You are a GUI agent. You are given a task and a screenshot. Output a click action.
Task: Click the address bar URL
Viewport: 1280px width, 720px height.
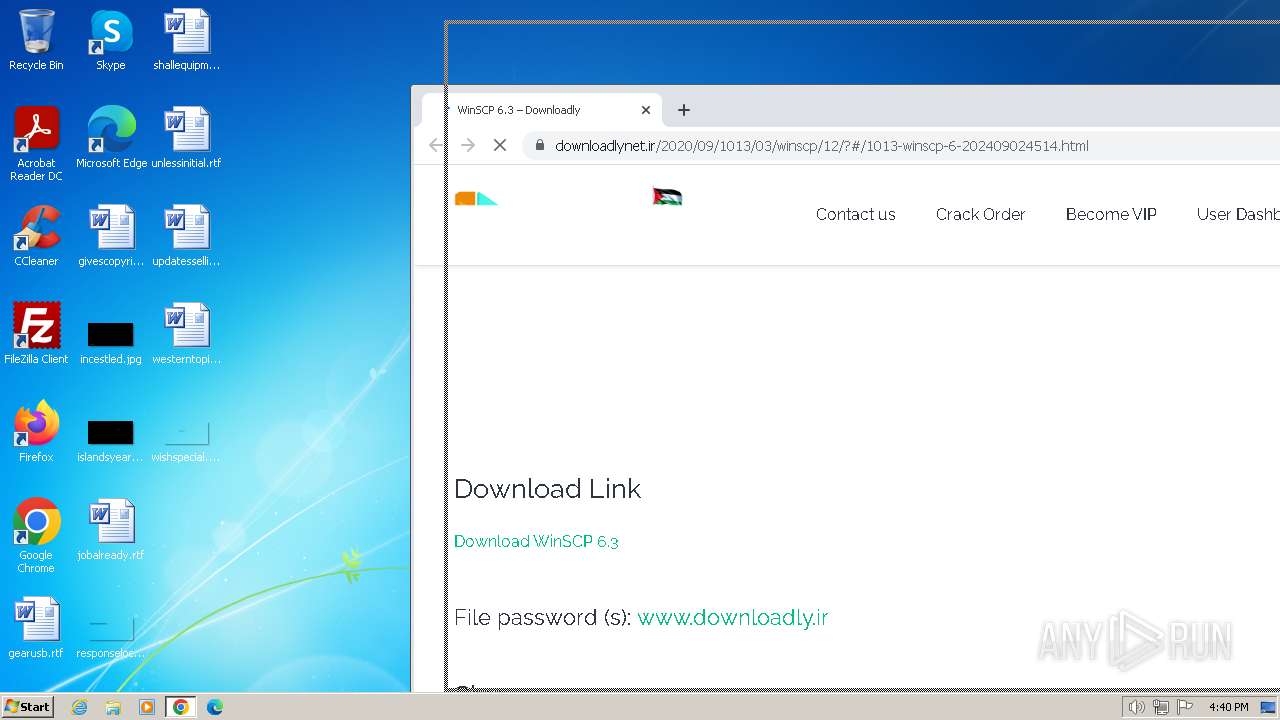(x=822, y=146)
